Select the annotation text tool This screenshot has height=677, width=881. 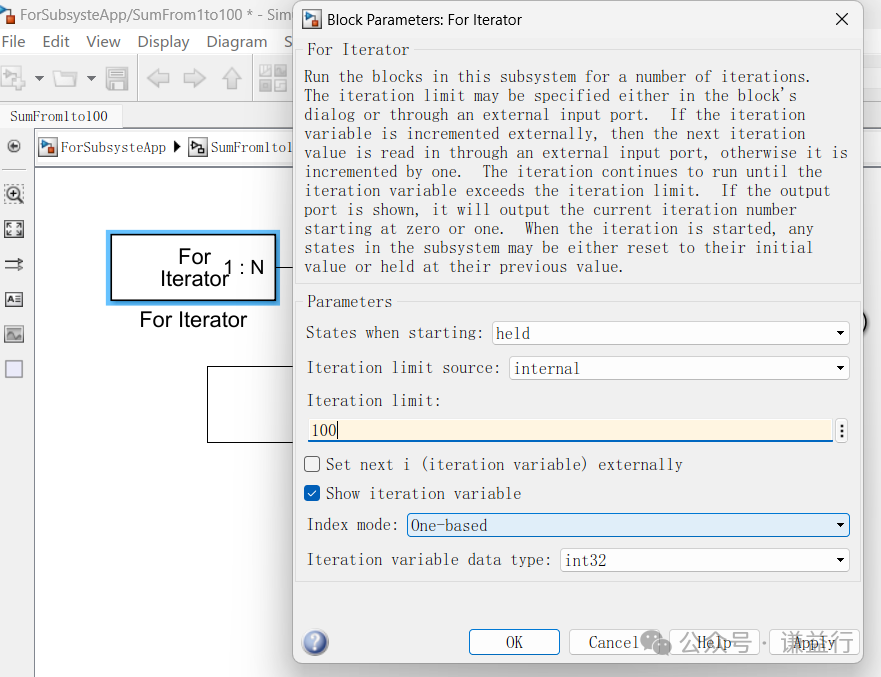pyautogui.click(x=15, y=299)
